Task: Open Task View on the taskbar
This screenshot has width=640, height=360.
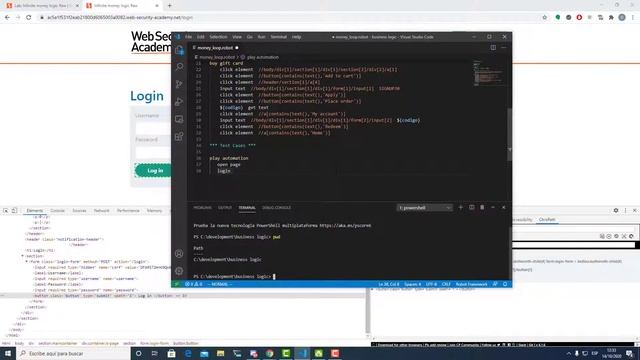Action: [x=155, y=353]
